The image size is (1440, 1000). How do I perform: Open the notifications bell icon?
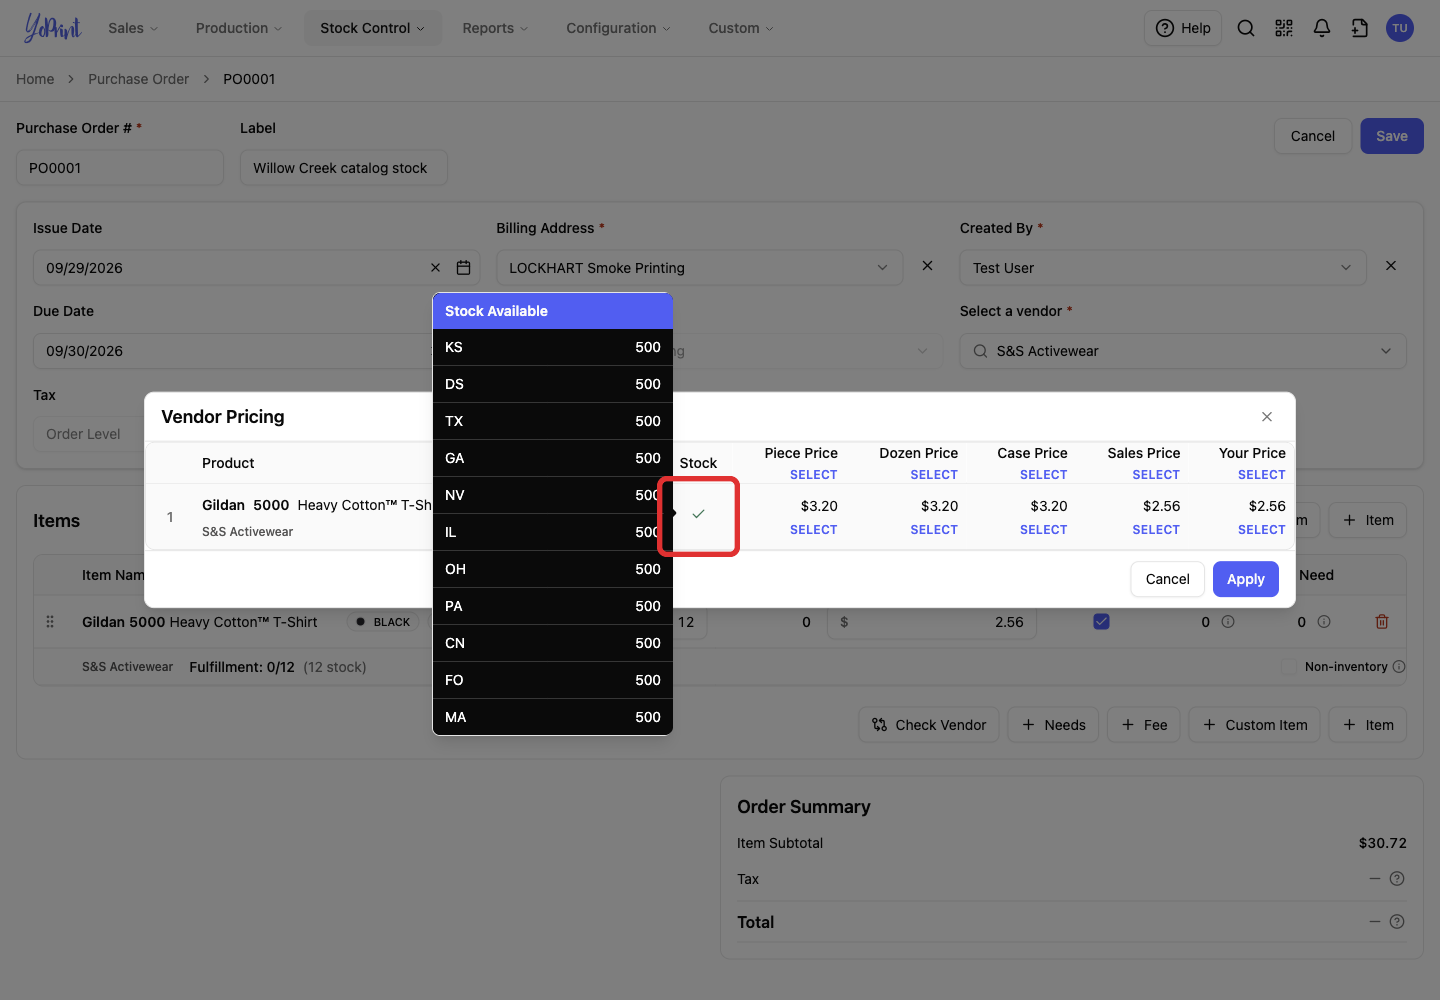click(x=1322, y=28)
